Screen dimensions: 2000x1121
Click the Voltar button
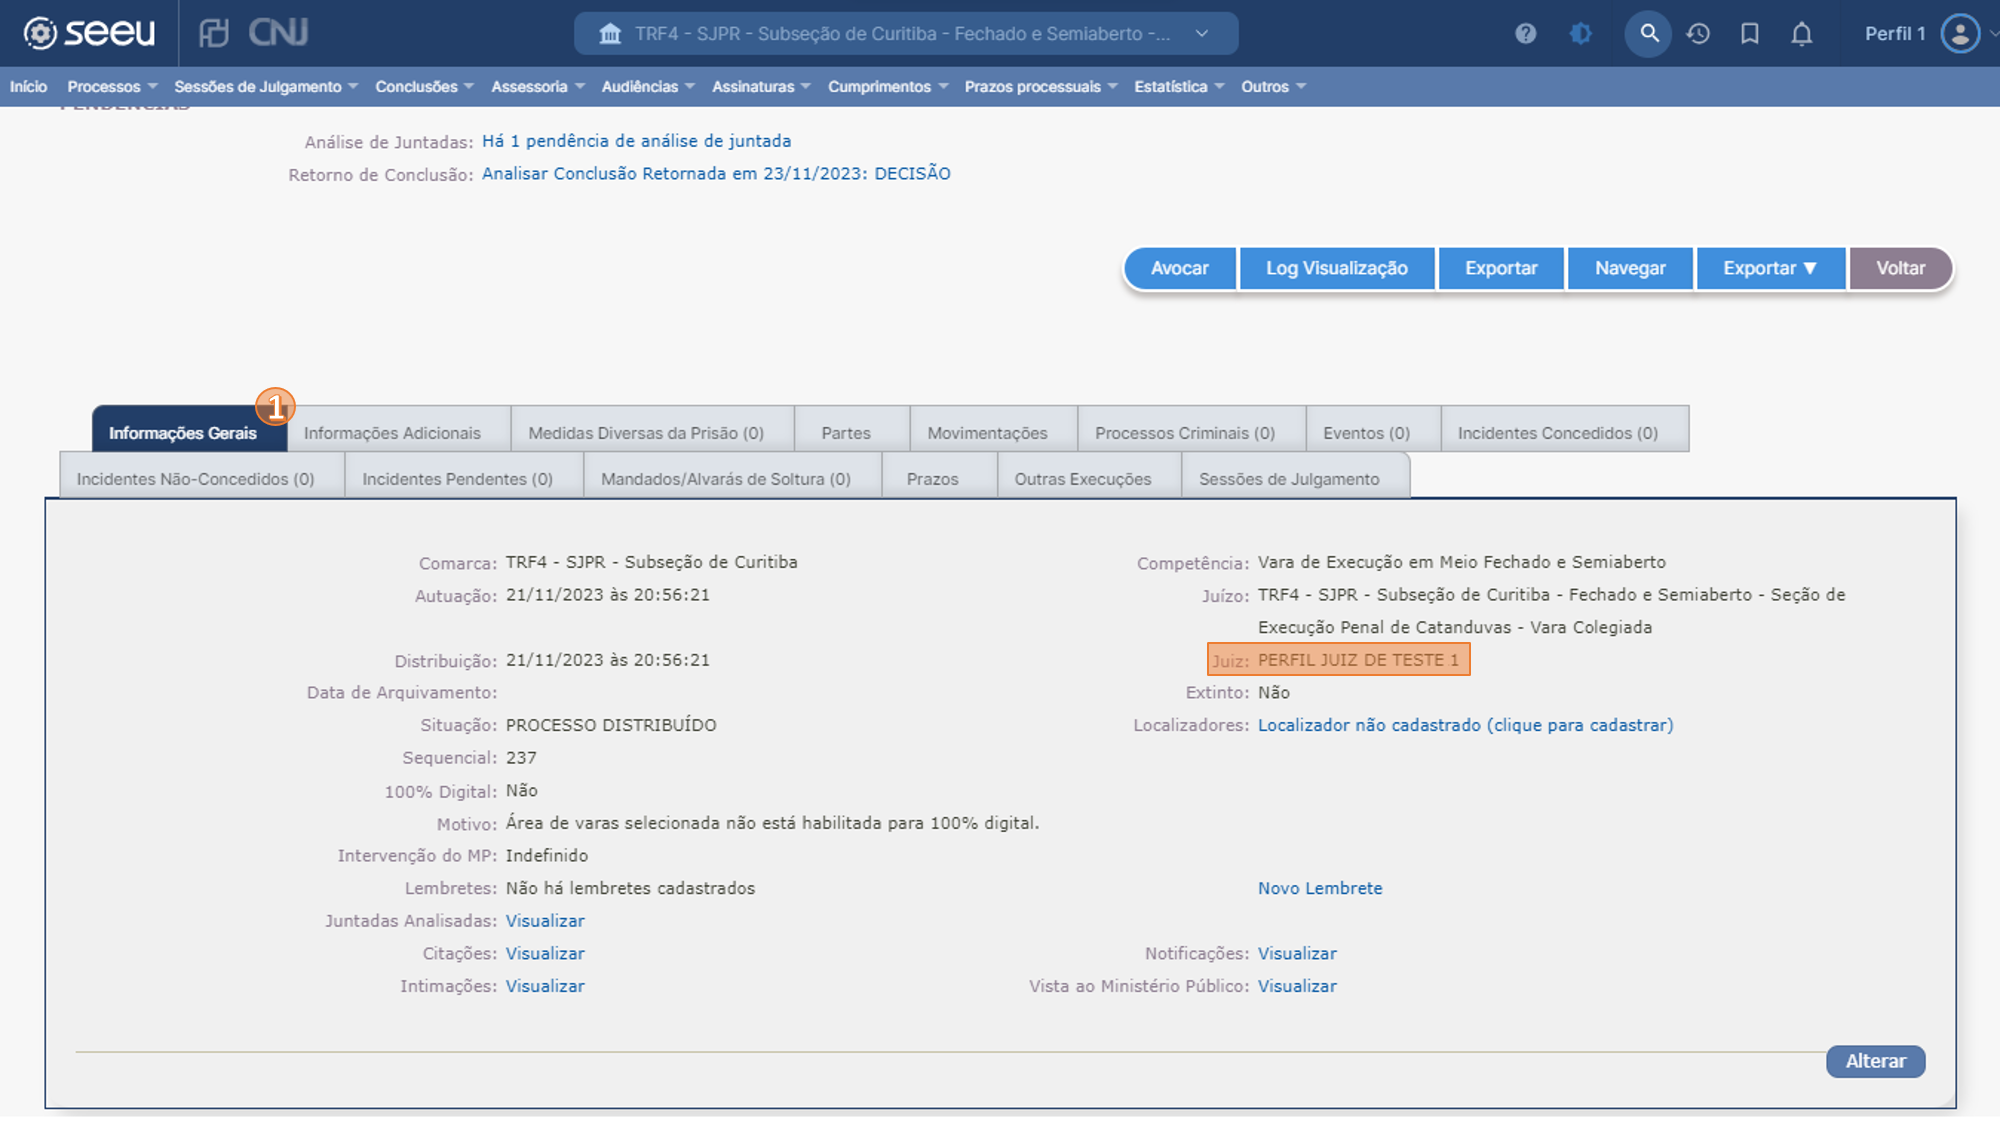[1900, 268]
